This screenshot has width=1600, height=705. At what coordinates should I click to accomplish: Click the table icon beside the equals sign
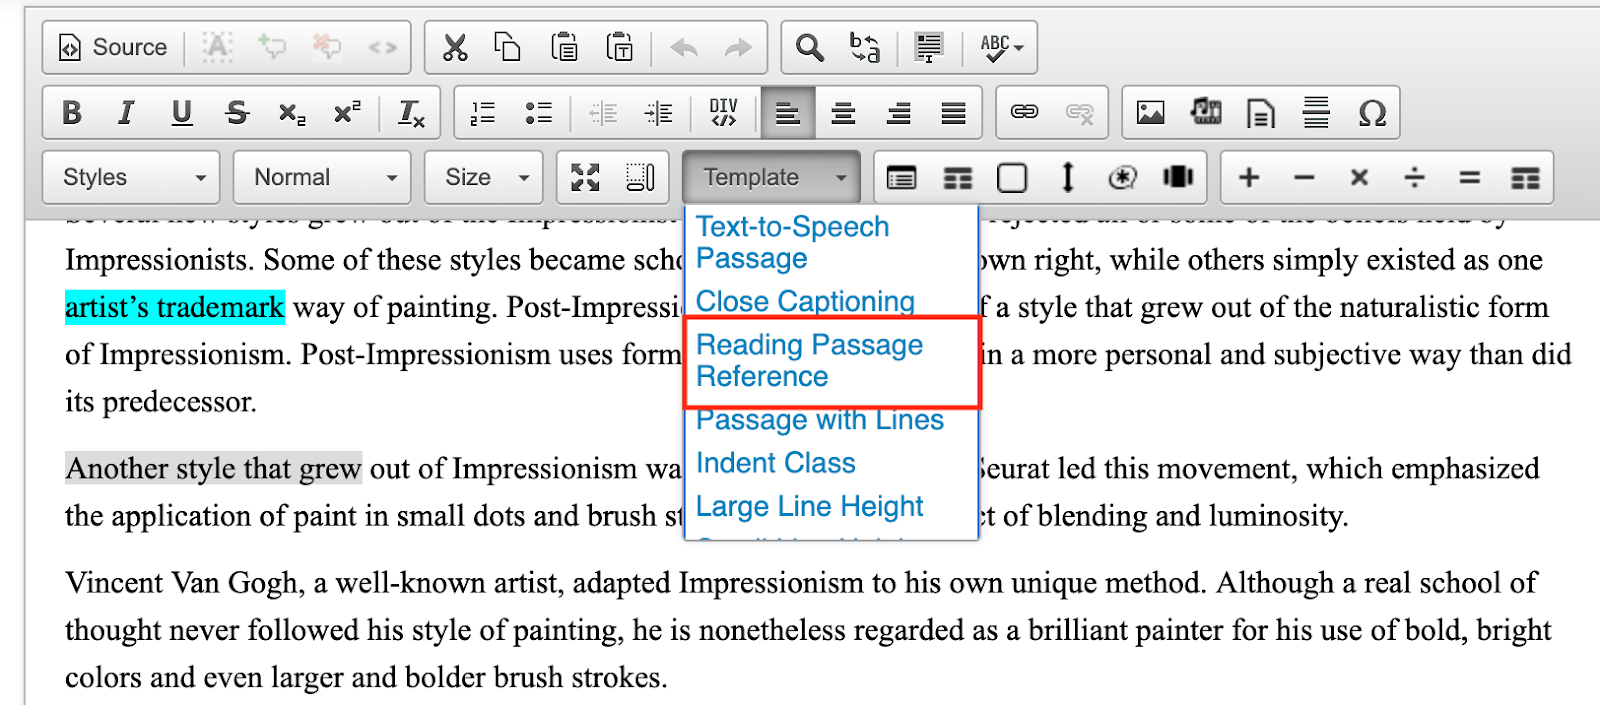[x=1525, y=177]
